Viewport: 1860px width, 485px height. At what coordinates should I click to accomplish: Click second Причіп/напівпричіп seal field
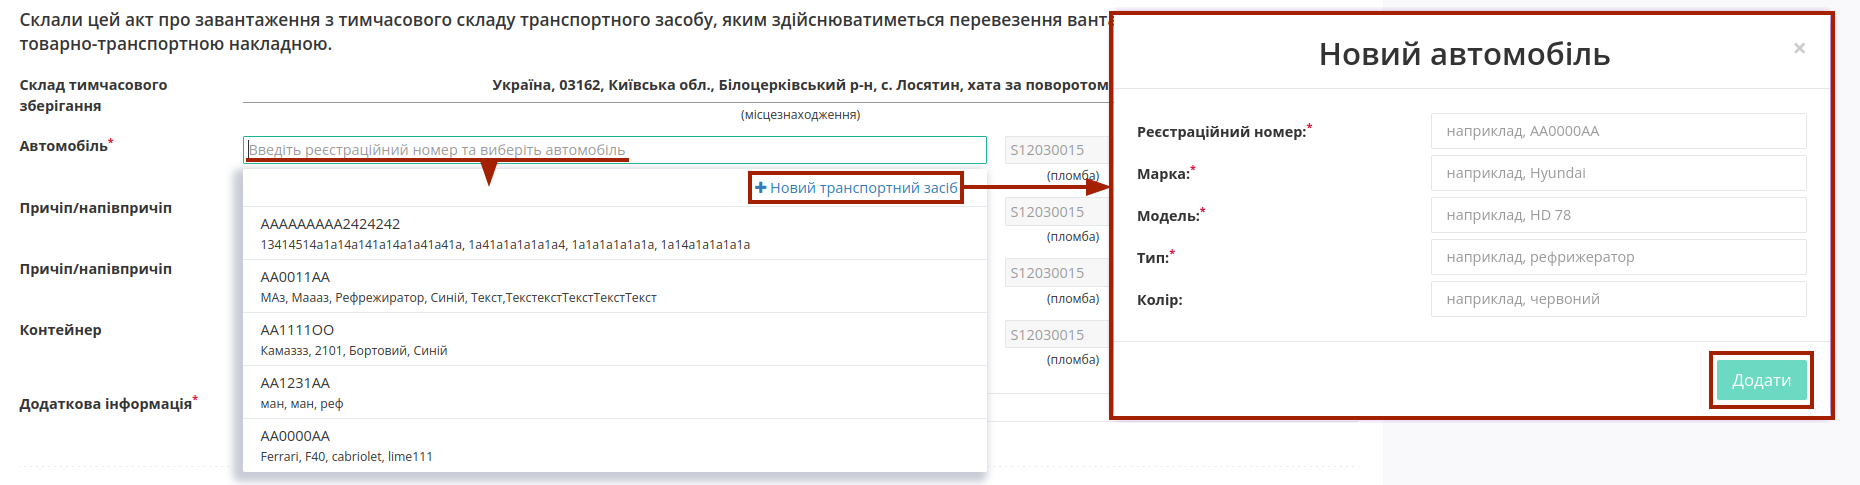(1057, 273)
